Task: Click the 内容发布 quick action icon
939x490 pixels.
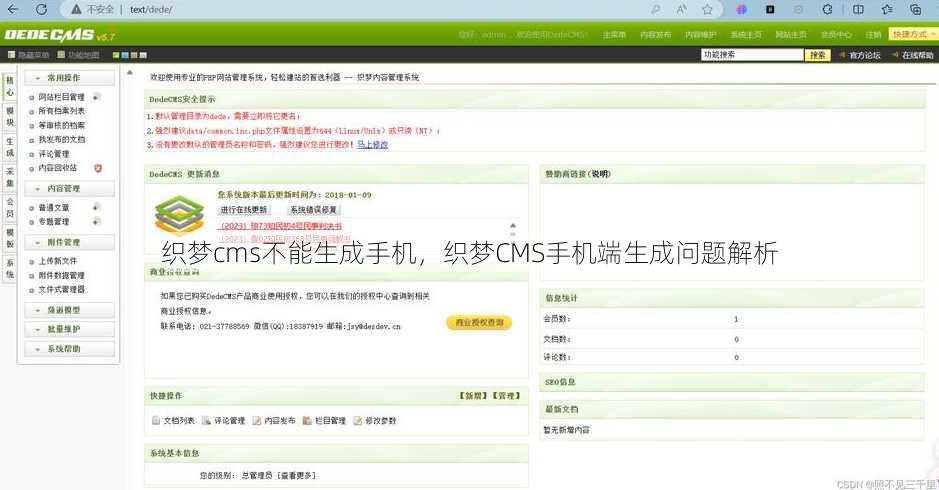Action: click(256, 421)
